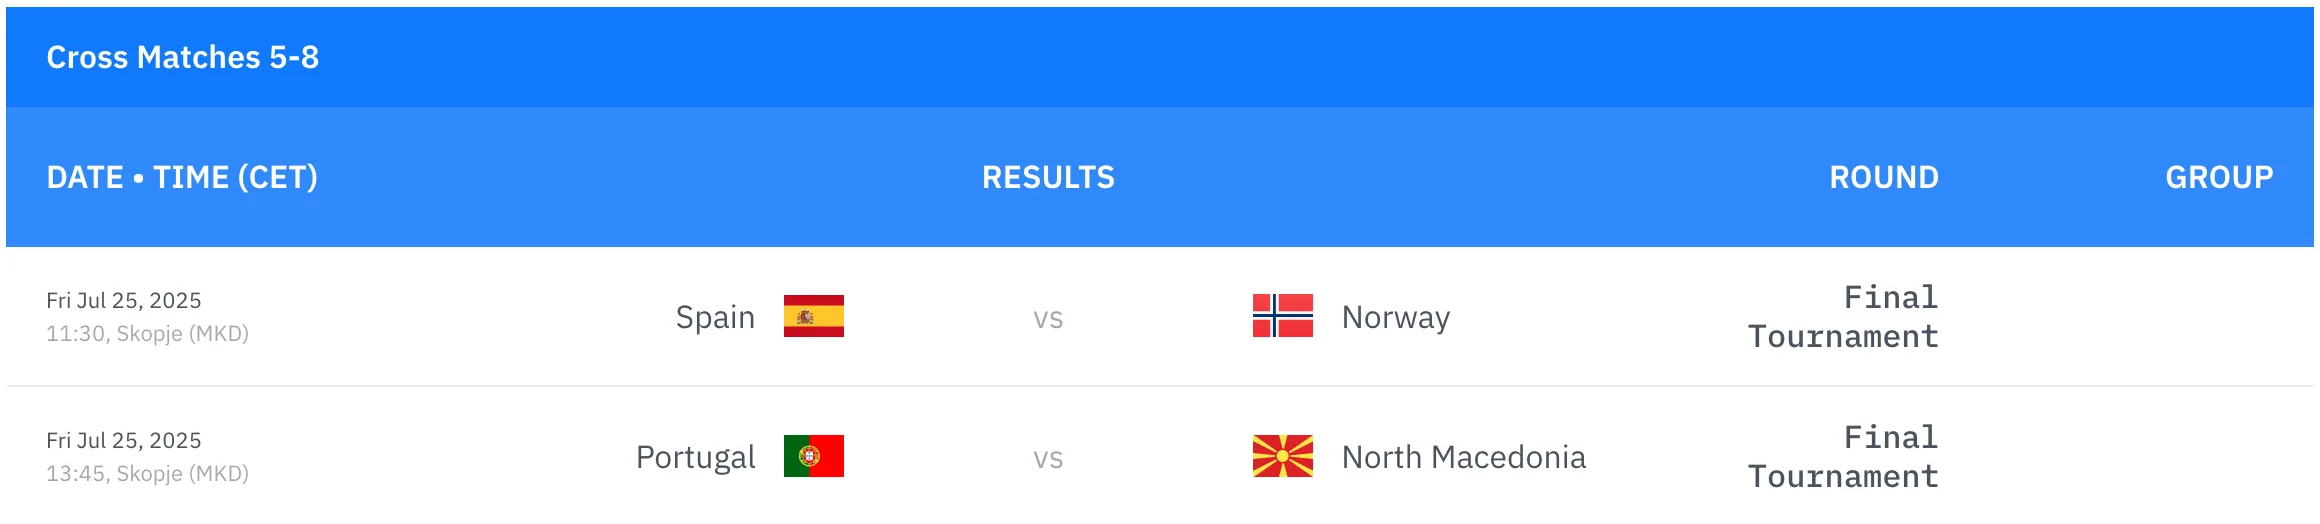Open the Spain team name link
This screenshot has width=2320, height=524.
[715, 317]
